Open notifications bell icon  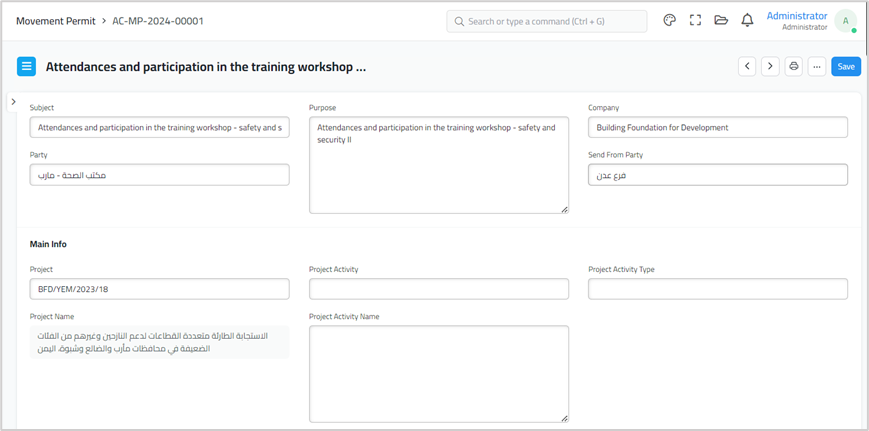click(747, 20)
